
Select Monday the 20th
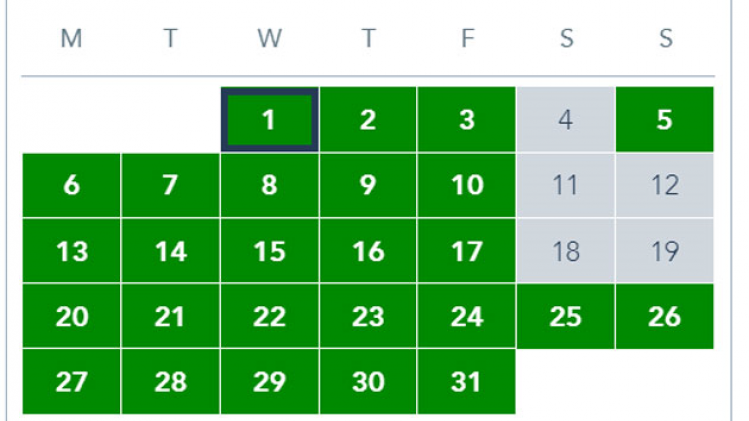(71, 317)
